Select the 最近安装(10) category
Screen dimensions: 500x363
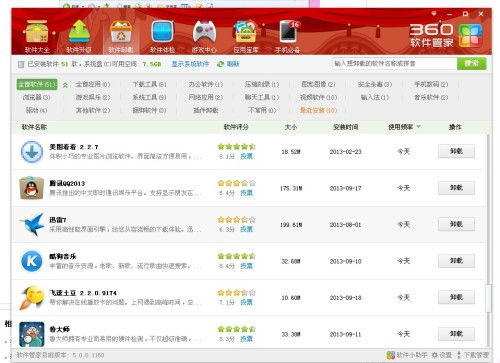pyautogui.click(x=318, y=110)
